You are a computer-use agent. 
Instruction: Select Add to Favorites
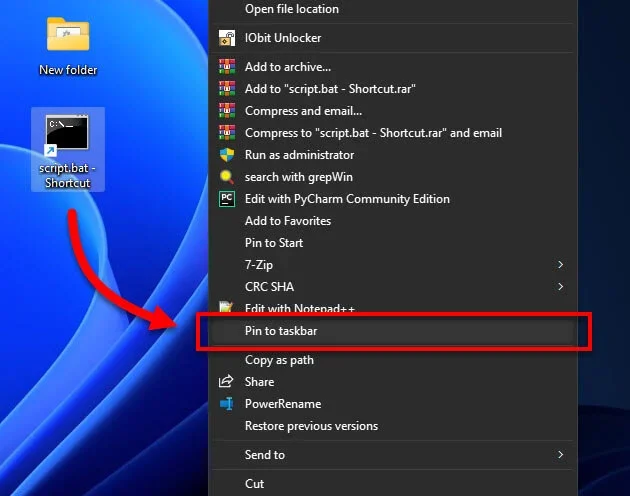[x=287, y=221]
